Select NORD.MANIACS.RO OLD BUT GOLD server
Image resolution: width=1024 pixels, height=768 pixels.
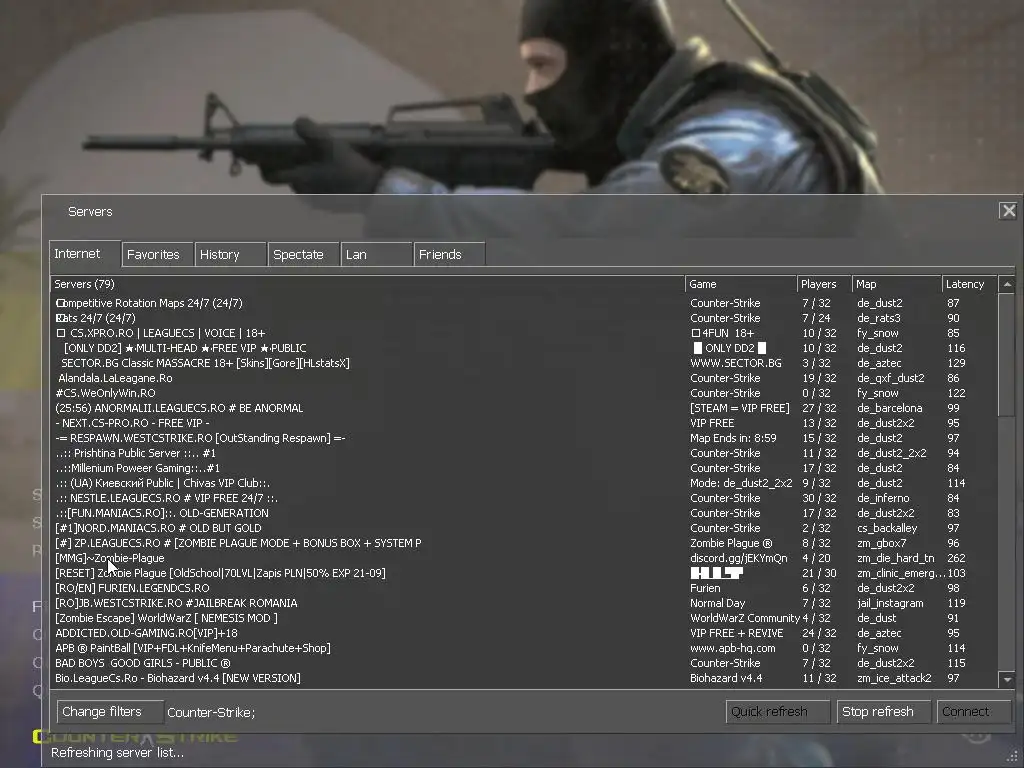click(524, 528)
